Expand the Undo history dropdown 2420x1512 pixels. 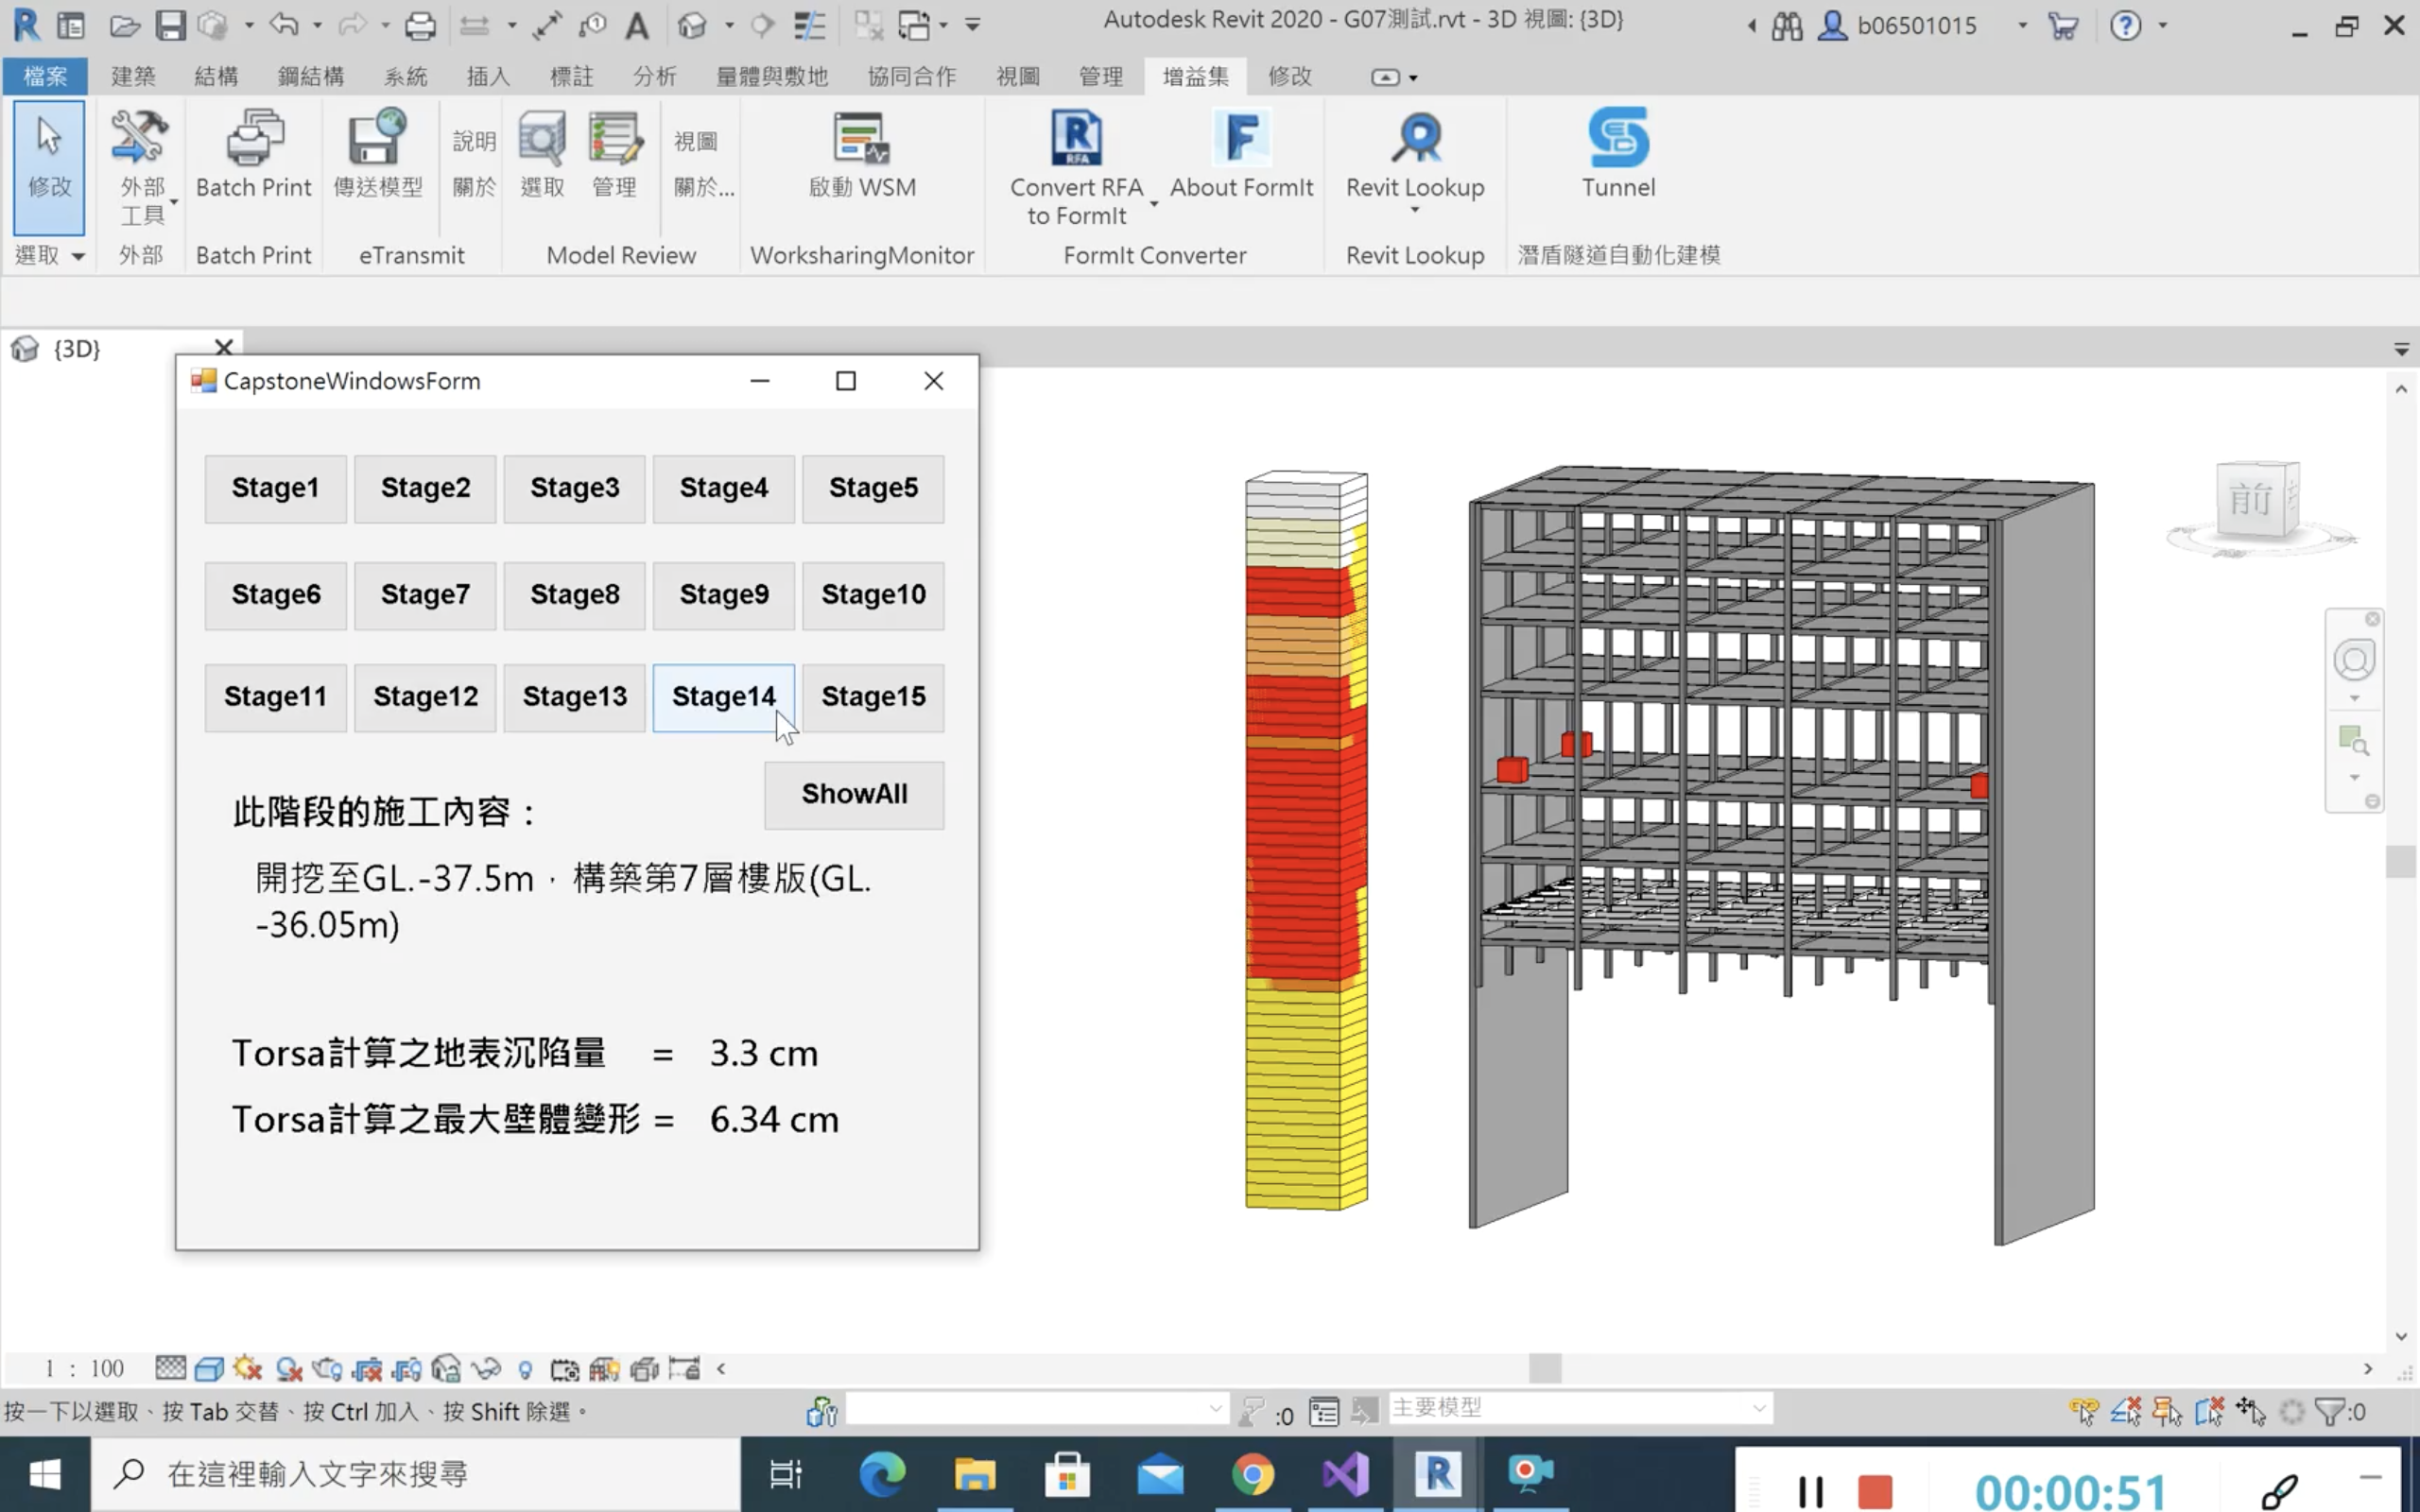[x=316, y=25]
